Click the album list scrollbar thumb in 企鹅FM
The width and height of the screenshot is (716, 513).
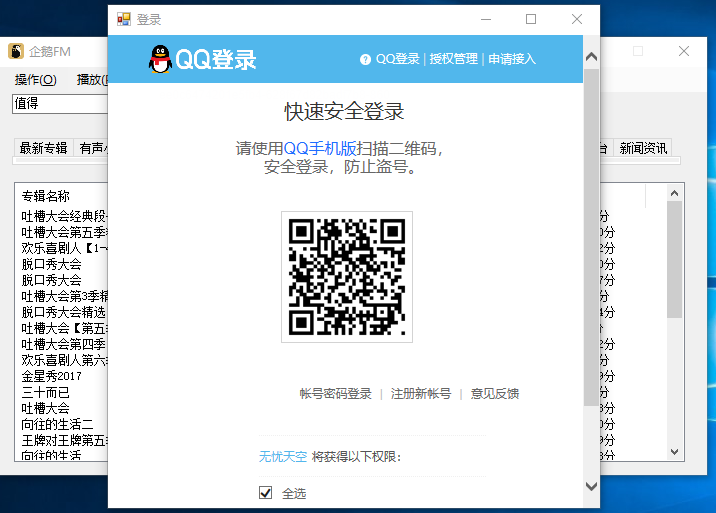pos(674,259)
